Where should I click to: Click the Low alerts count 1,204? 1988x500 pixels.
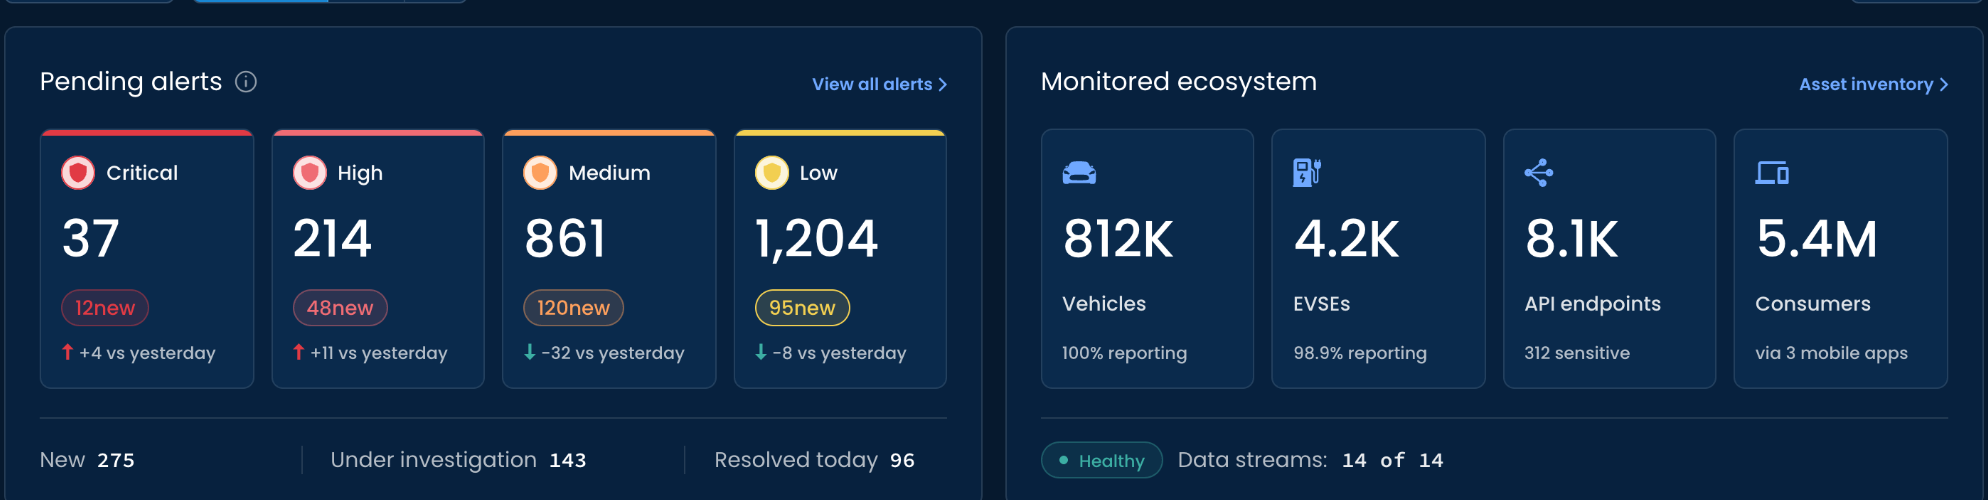coord(816,239)
